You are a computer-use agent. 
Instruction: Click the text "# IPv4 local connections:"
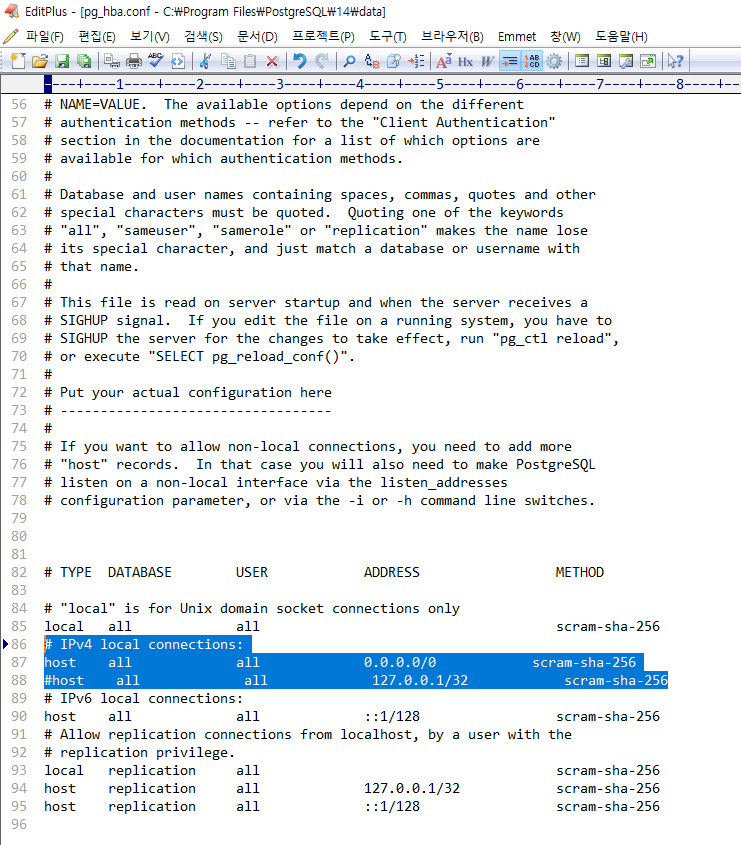coord(143,645)
